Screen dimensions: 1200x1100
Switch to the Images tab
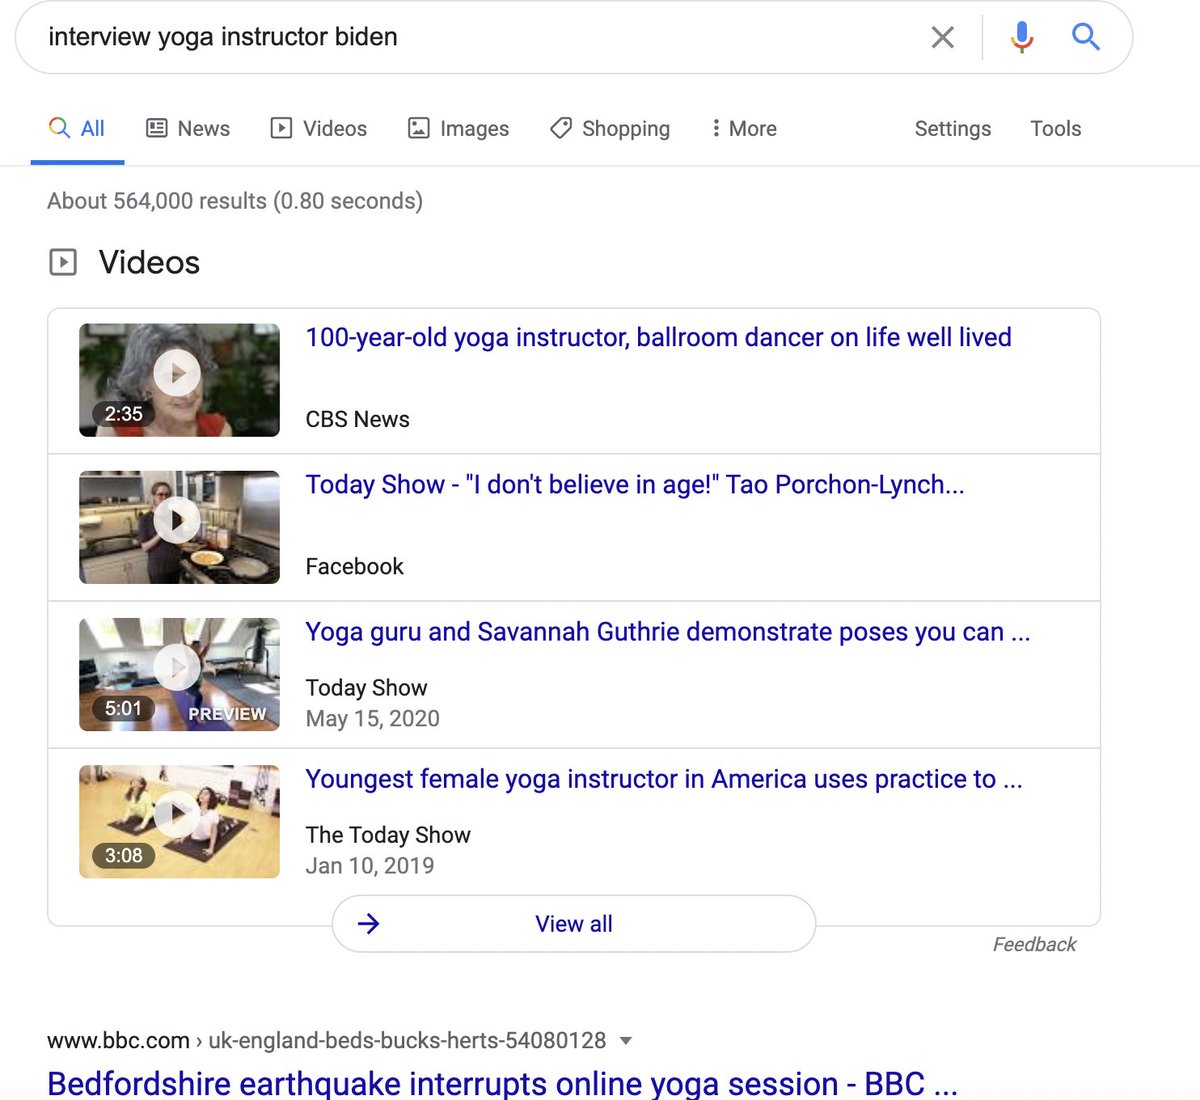coord(459,128)
